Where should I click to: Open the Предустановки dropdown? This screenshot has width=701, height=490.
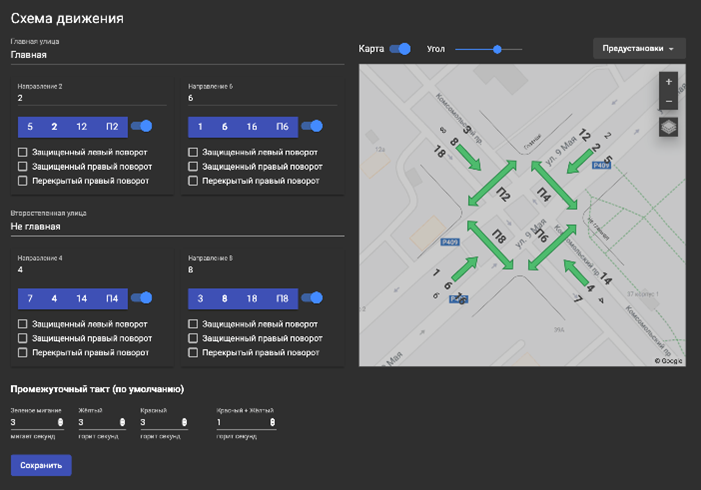pos(639,48)
